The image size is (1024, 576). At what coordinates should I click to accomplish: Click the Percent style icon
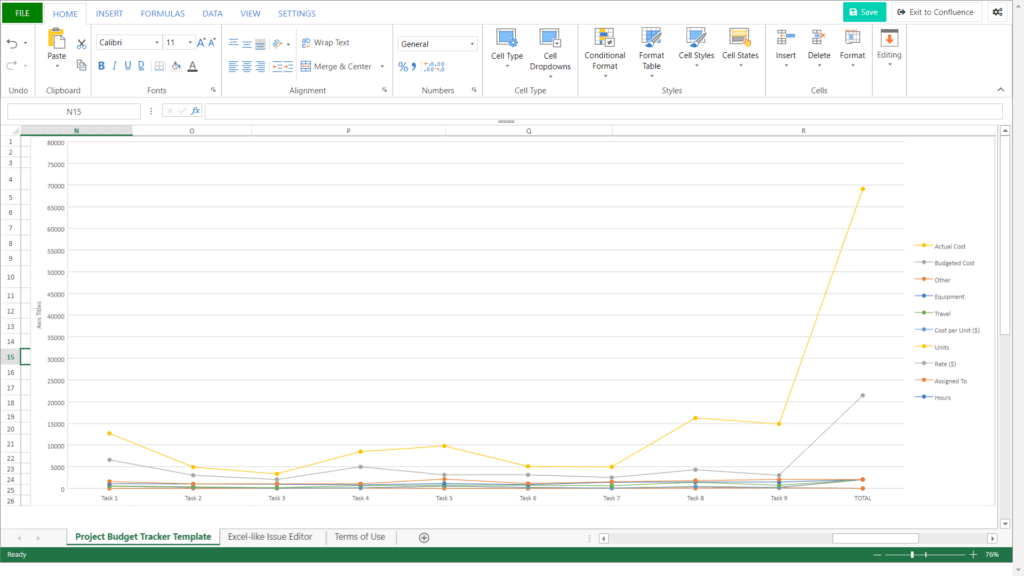(x=403, y=67)
